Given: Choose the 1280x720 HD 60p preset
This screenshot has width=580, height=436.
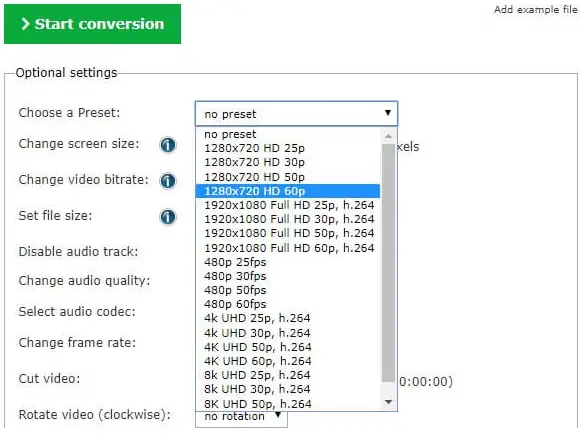Looking at the screenshot, I should coord(288,191).
